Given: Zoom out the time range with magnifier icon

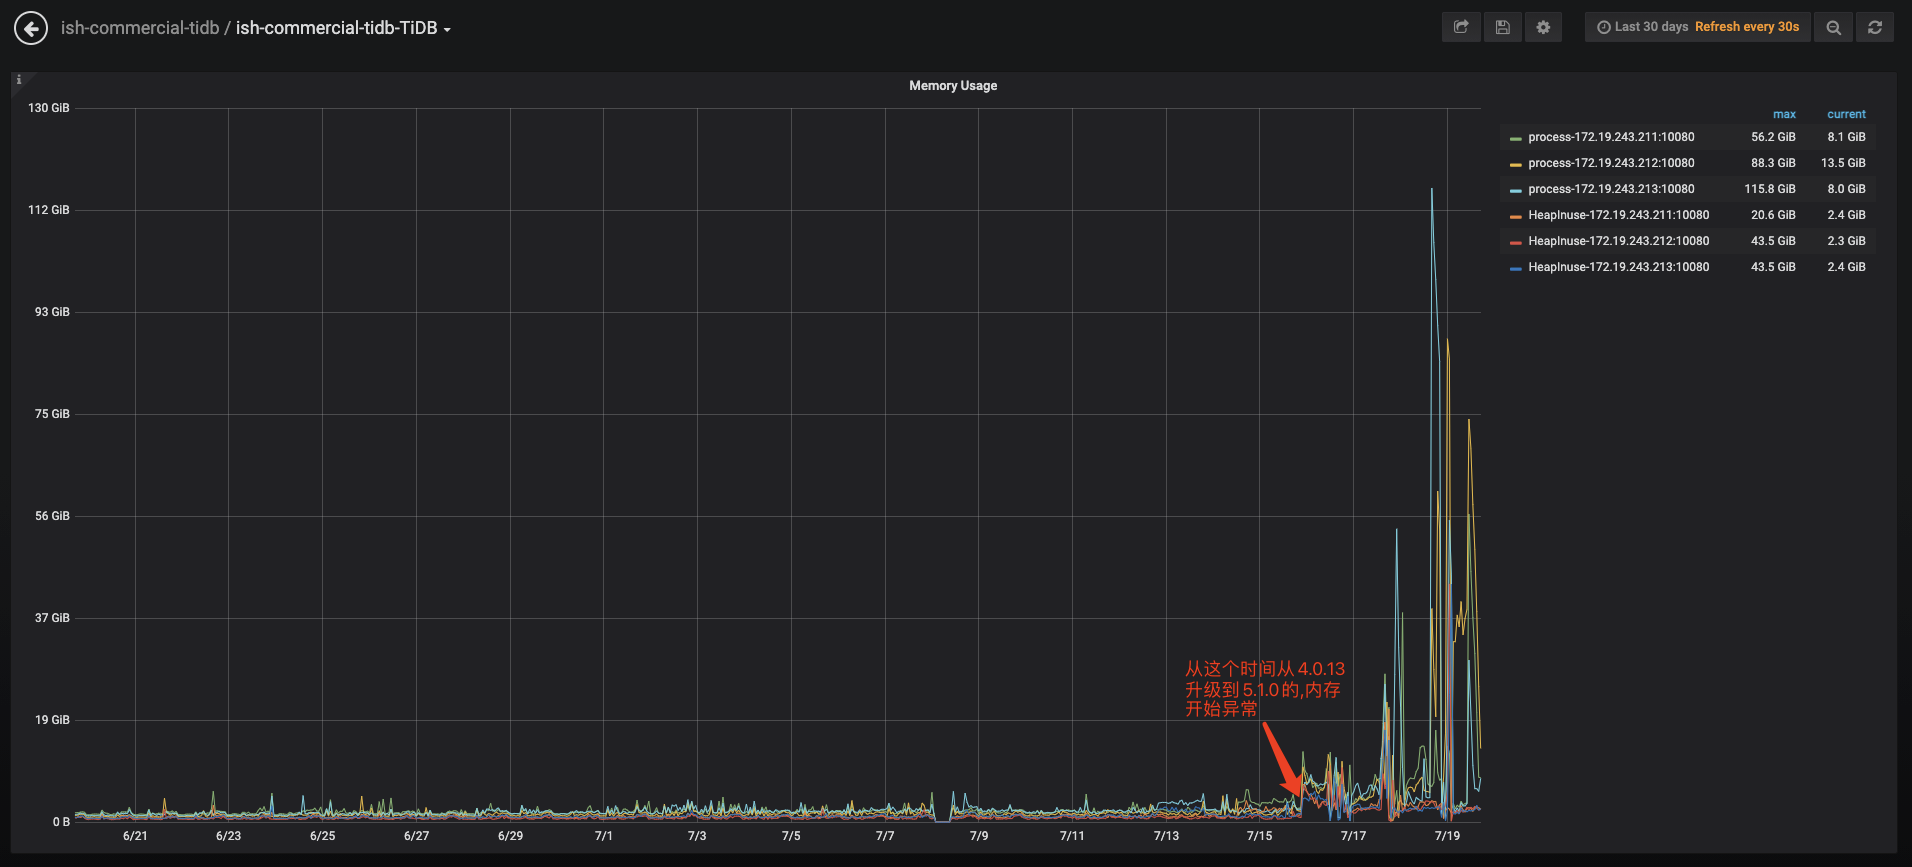Looking at the screenshot, I should (1833, 27).
